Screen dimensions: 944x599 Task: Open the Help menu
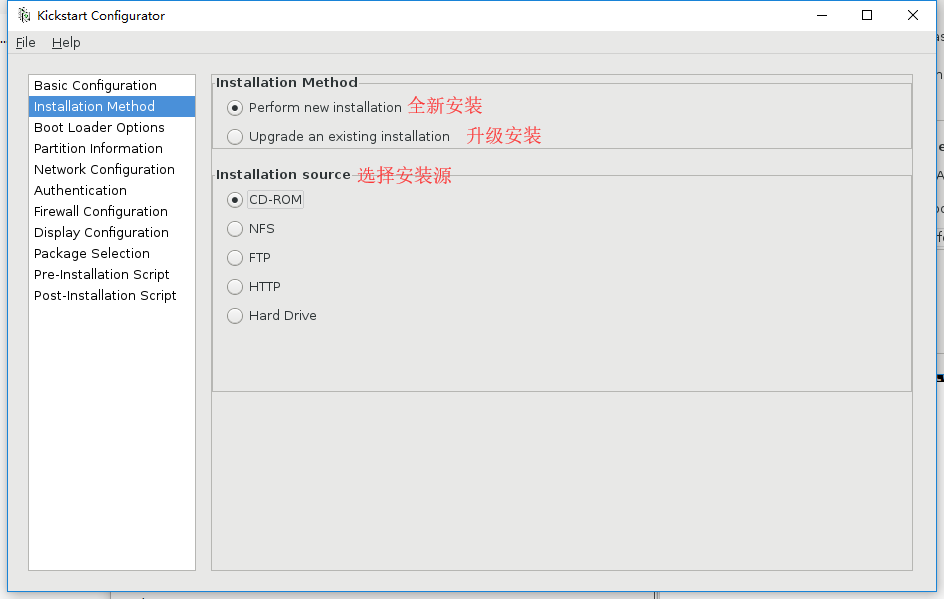[x=66, y=43]
